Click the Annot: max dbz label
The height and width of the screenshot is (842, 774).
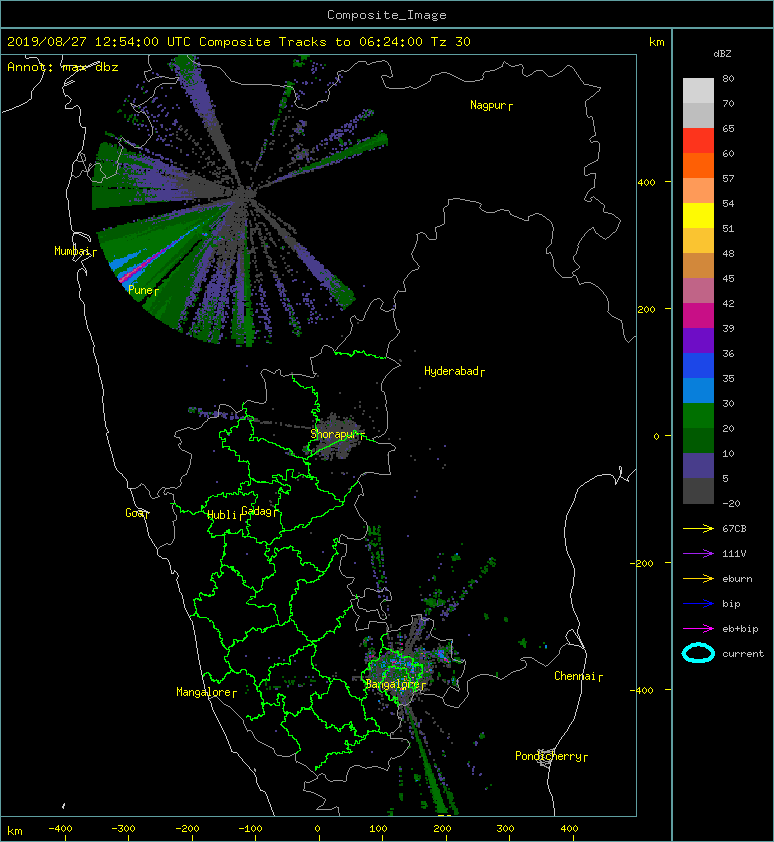coord(63,67)
